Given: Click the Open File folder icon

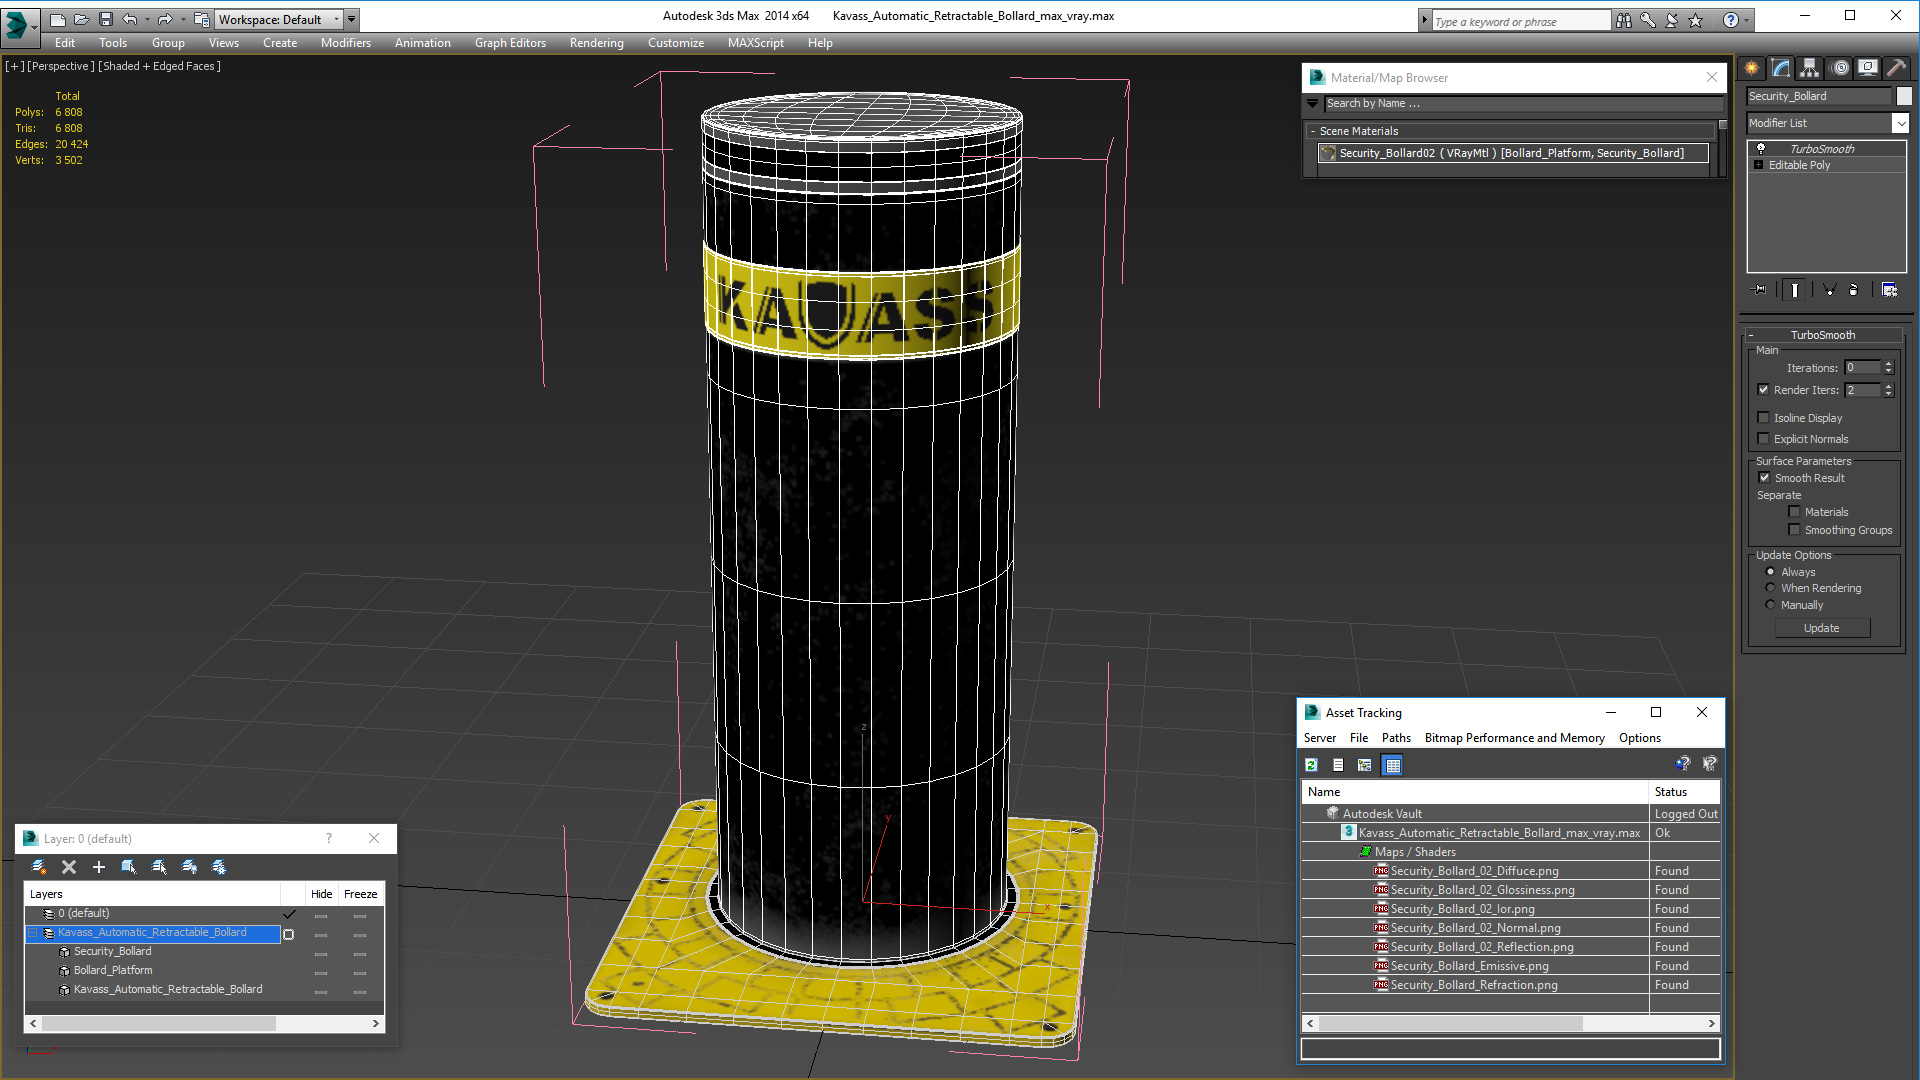Looking at the screenshot, I should click(x=81, y=19).
